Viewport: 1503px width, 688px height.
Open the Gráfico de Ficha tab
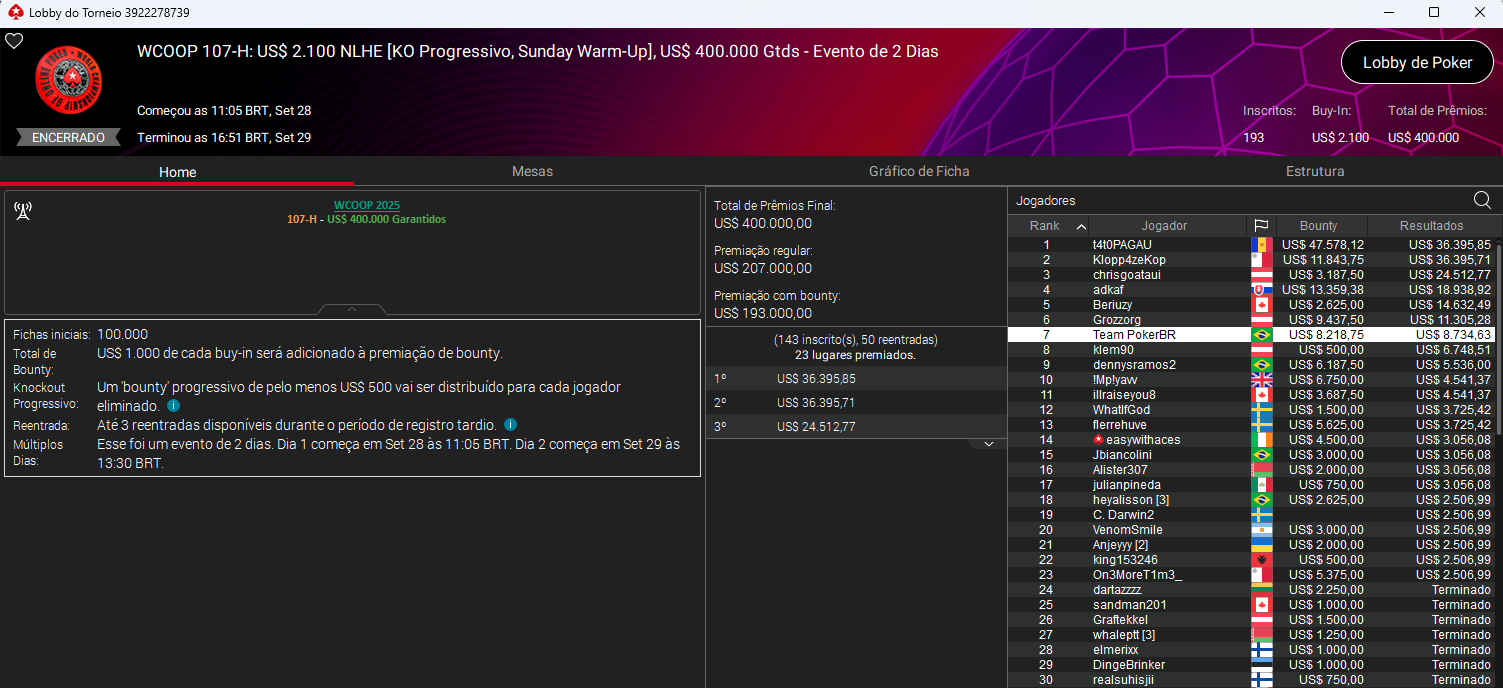[918, 171]
